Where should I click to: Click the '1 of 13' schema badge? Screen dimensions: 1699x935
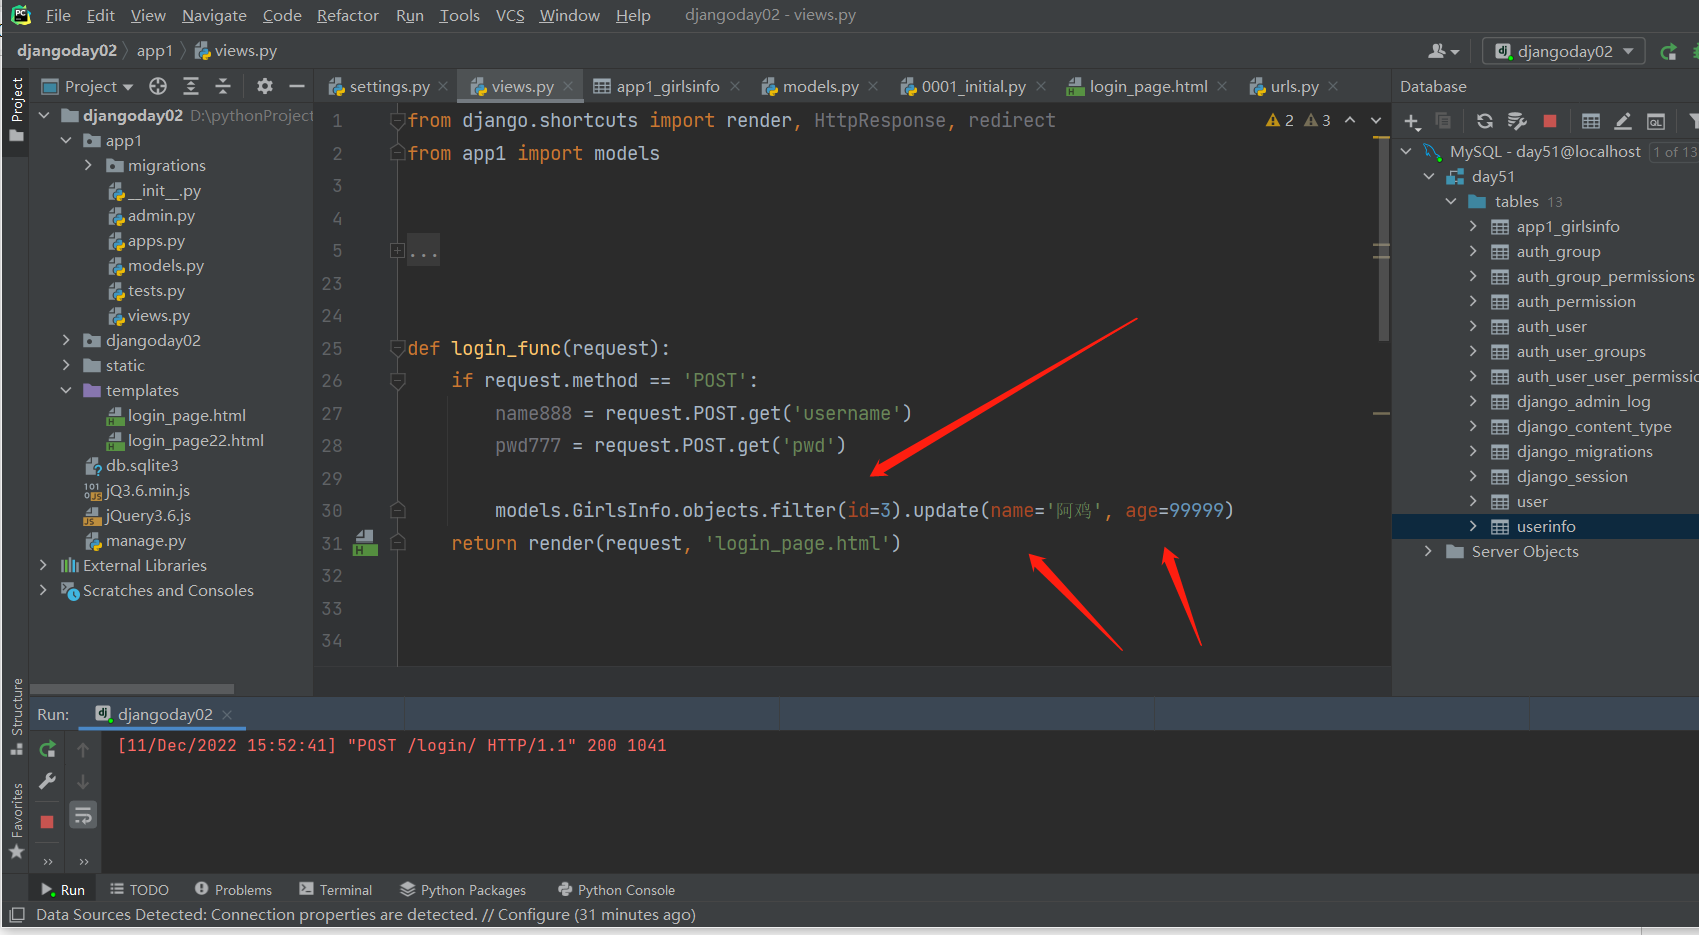[x=1673, y=152]
